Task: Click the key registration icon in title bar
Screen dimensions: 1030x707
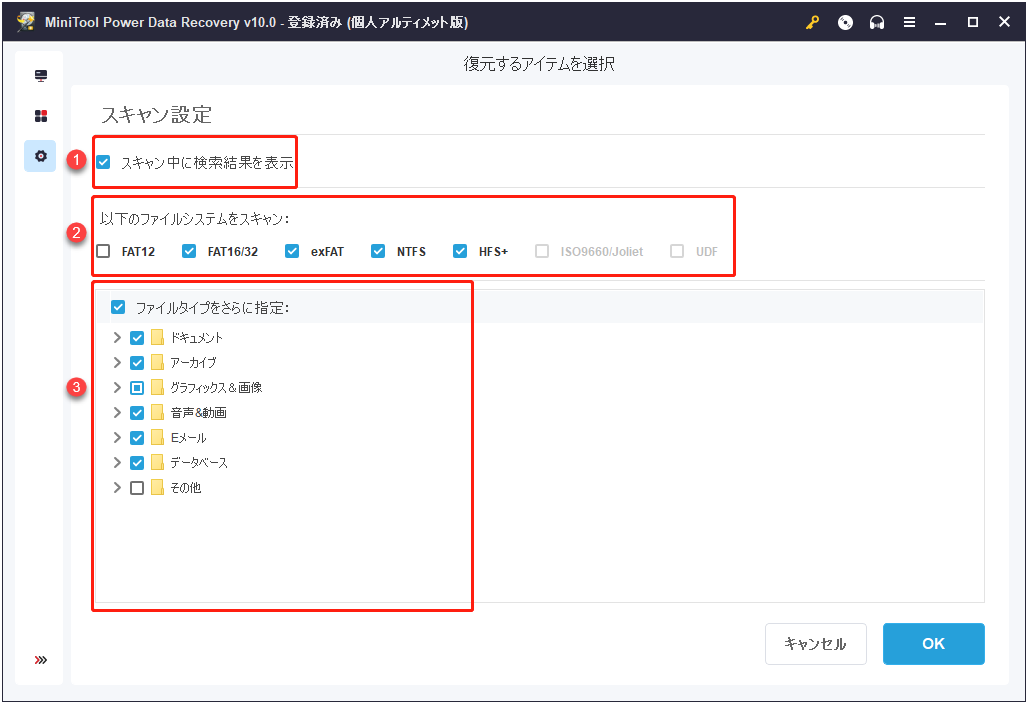Action: [x=813, y=22]
